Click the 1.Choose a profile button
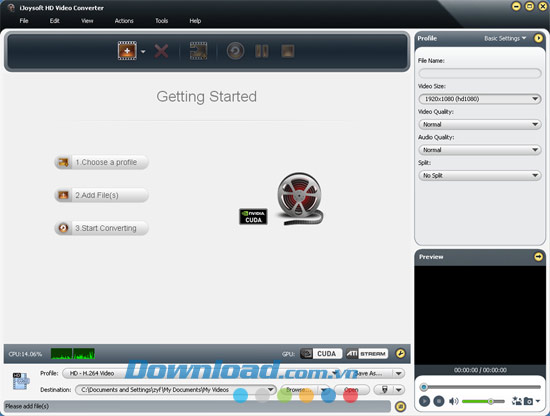 click(x=101, y=162)
